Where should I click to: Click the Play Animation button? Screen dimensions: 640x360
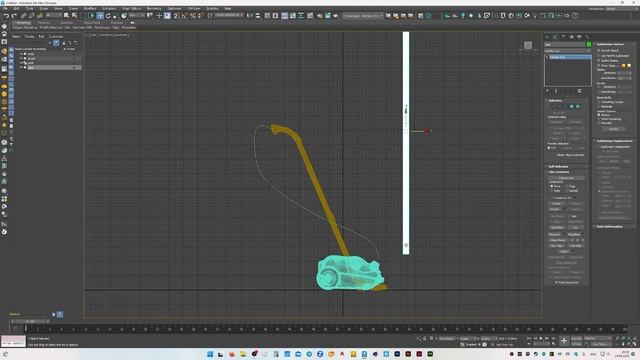pyautogui.click(x=541, y=338)
